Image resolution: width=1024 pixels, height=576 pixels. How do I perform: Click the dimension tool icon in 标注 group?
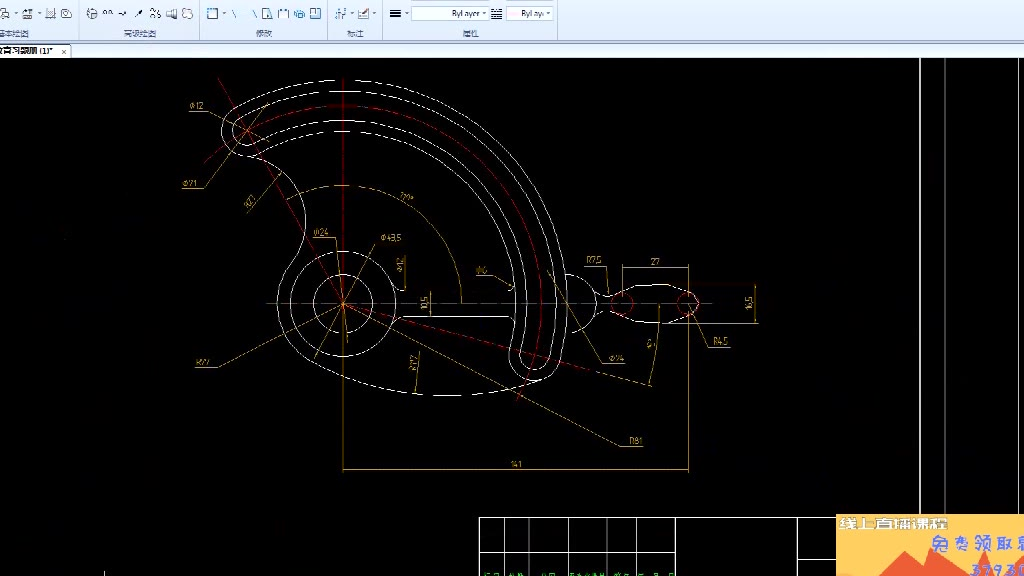click(x=340, y=14)
